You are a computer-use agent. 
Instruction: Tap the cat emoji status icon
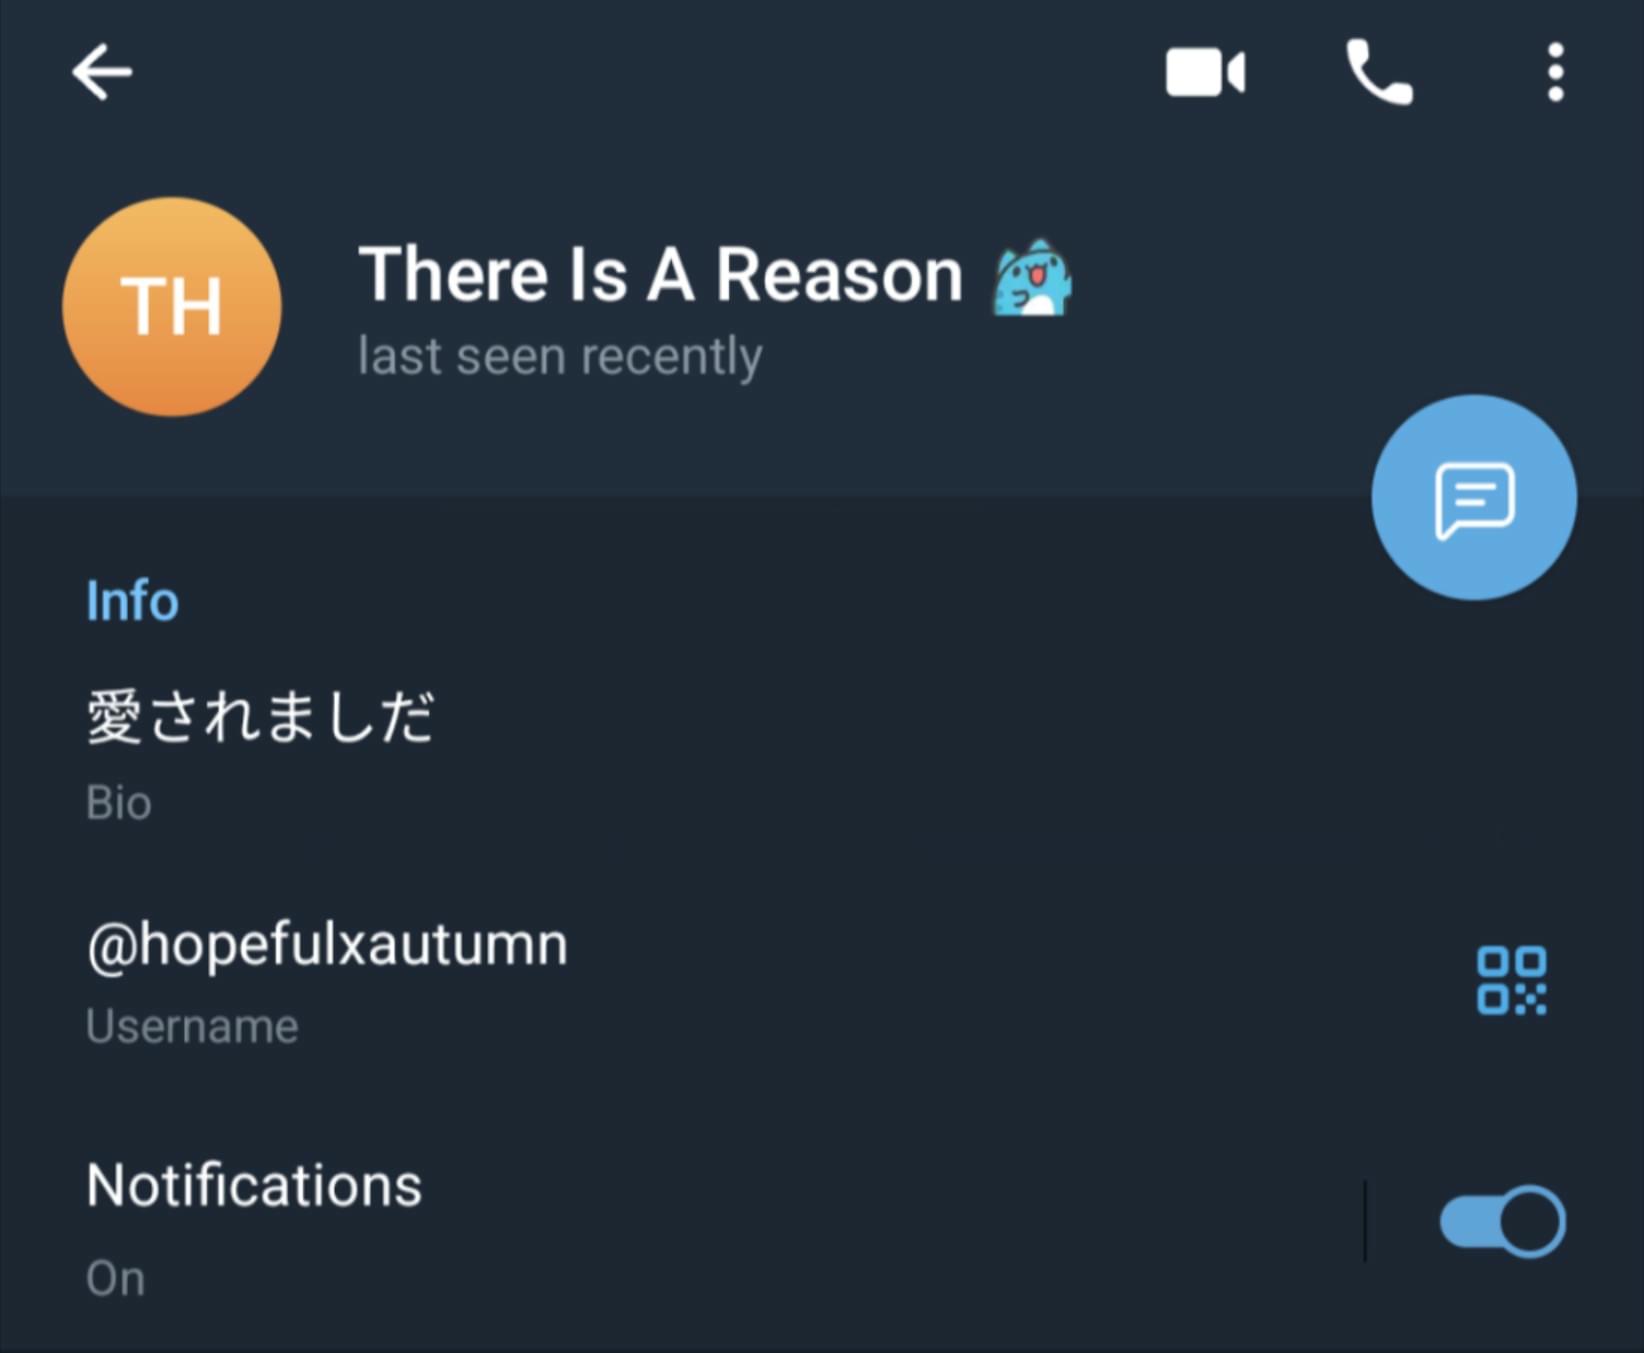1032,278
